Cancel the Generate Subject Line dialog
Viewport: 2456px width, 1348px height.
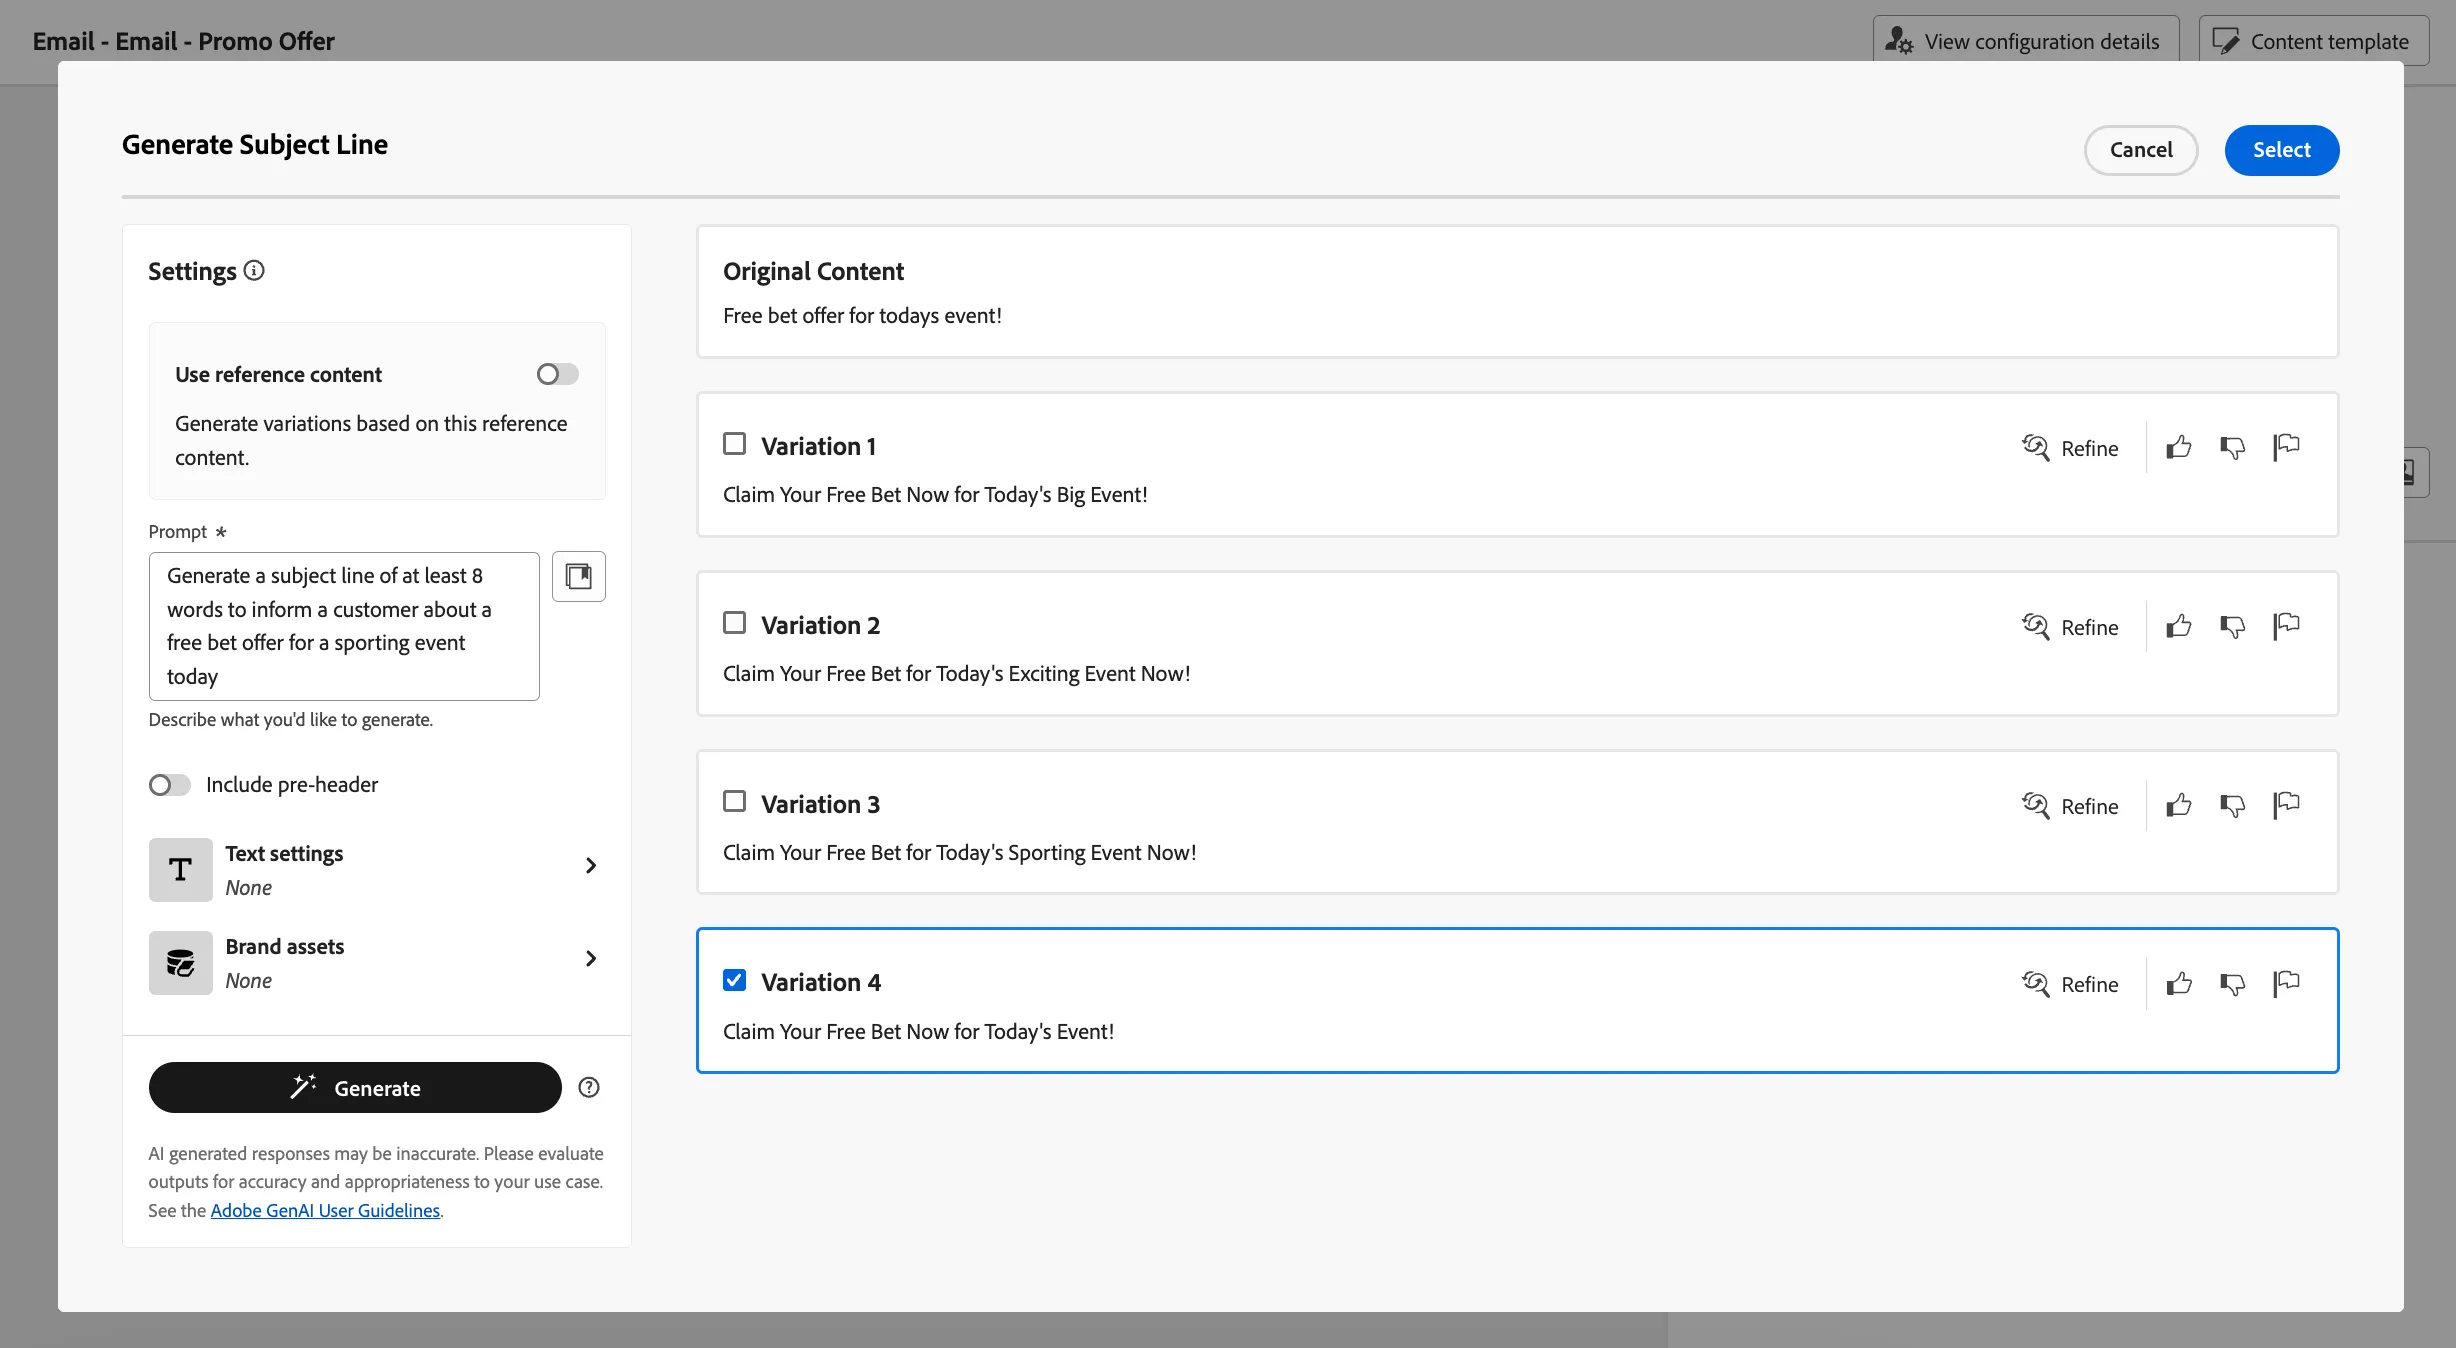point(2141,150)
